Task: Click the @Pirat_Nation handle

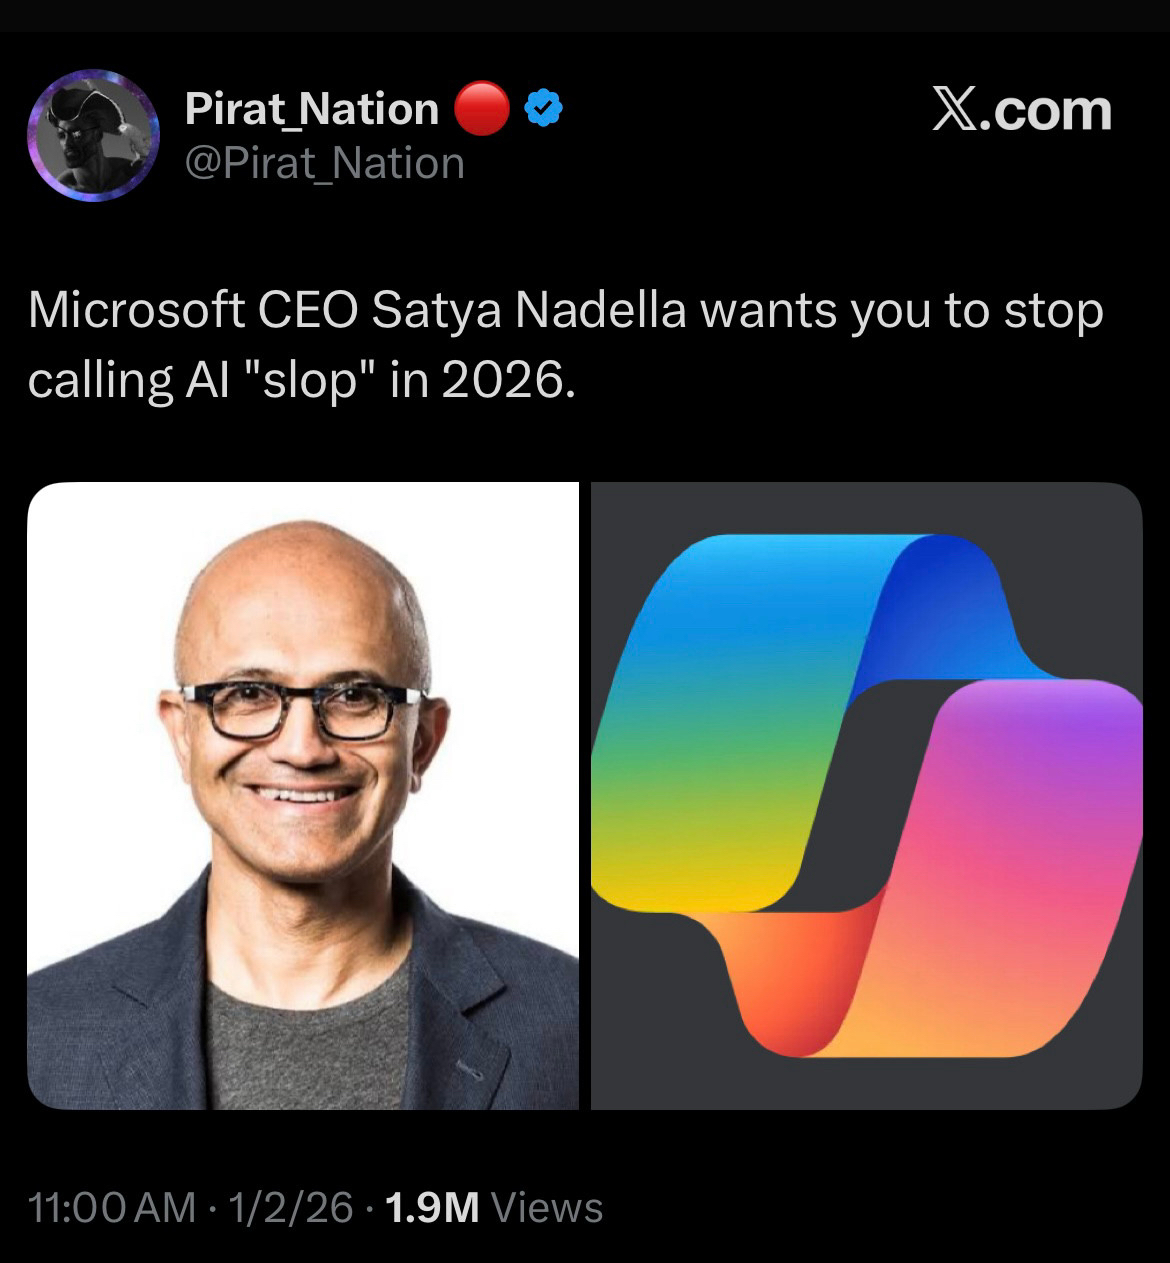Action: (325, 163)
